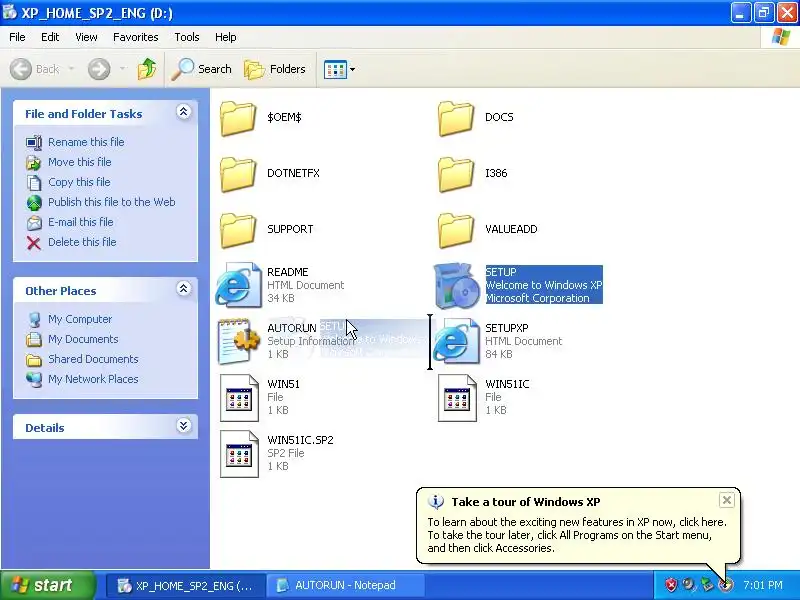Image resolution: width=800 pixels, height=600 pixels.
Task: Go up one folder level
Action: click(147, 69)
